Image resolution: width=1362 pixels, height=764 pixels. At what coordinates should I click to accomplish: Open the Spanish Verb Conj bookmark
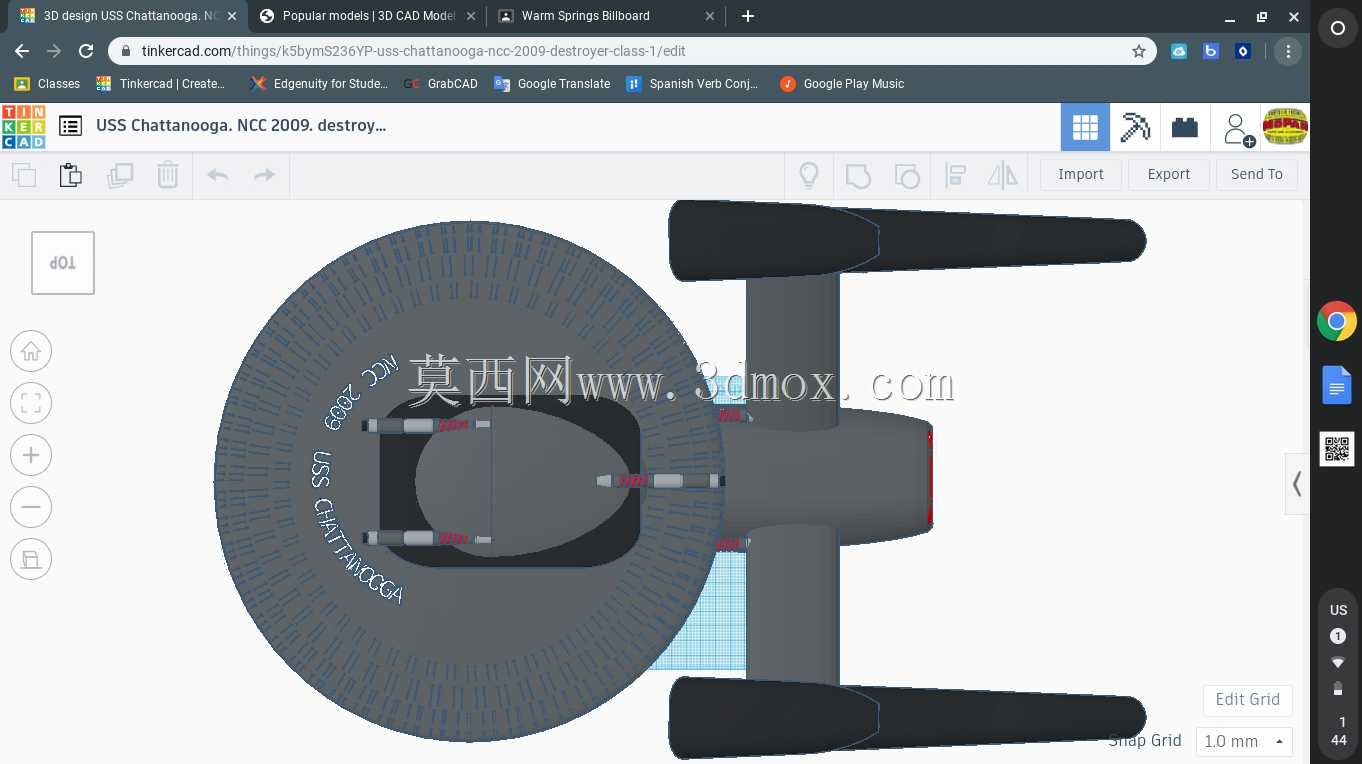[692, 84]
